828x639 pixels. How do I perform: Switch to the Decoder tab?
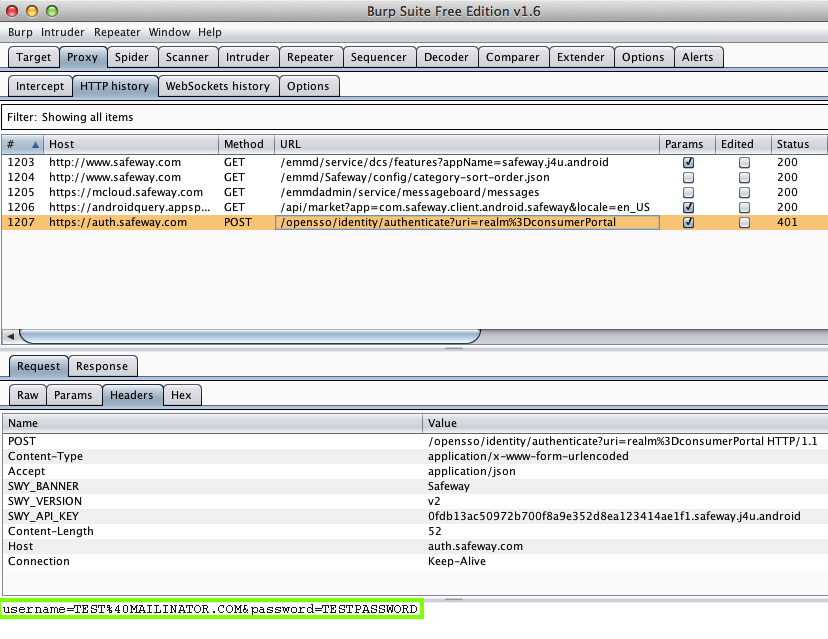pyautogui.click(x=446, y=57)
